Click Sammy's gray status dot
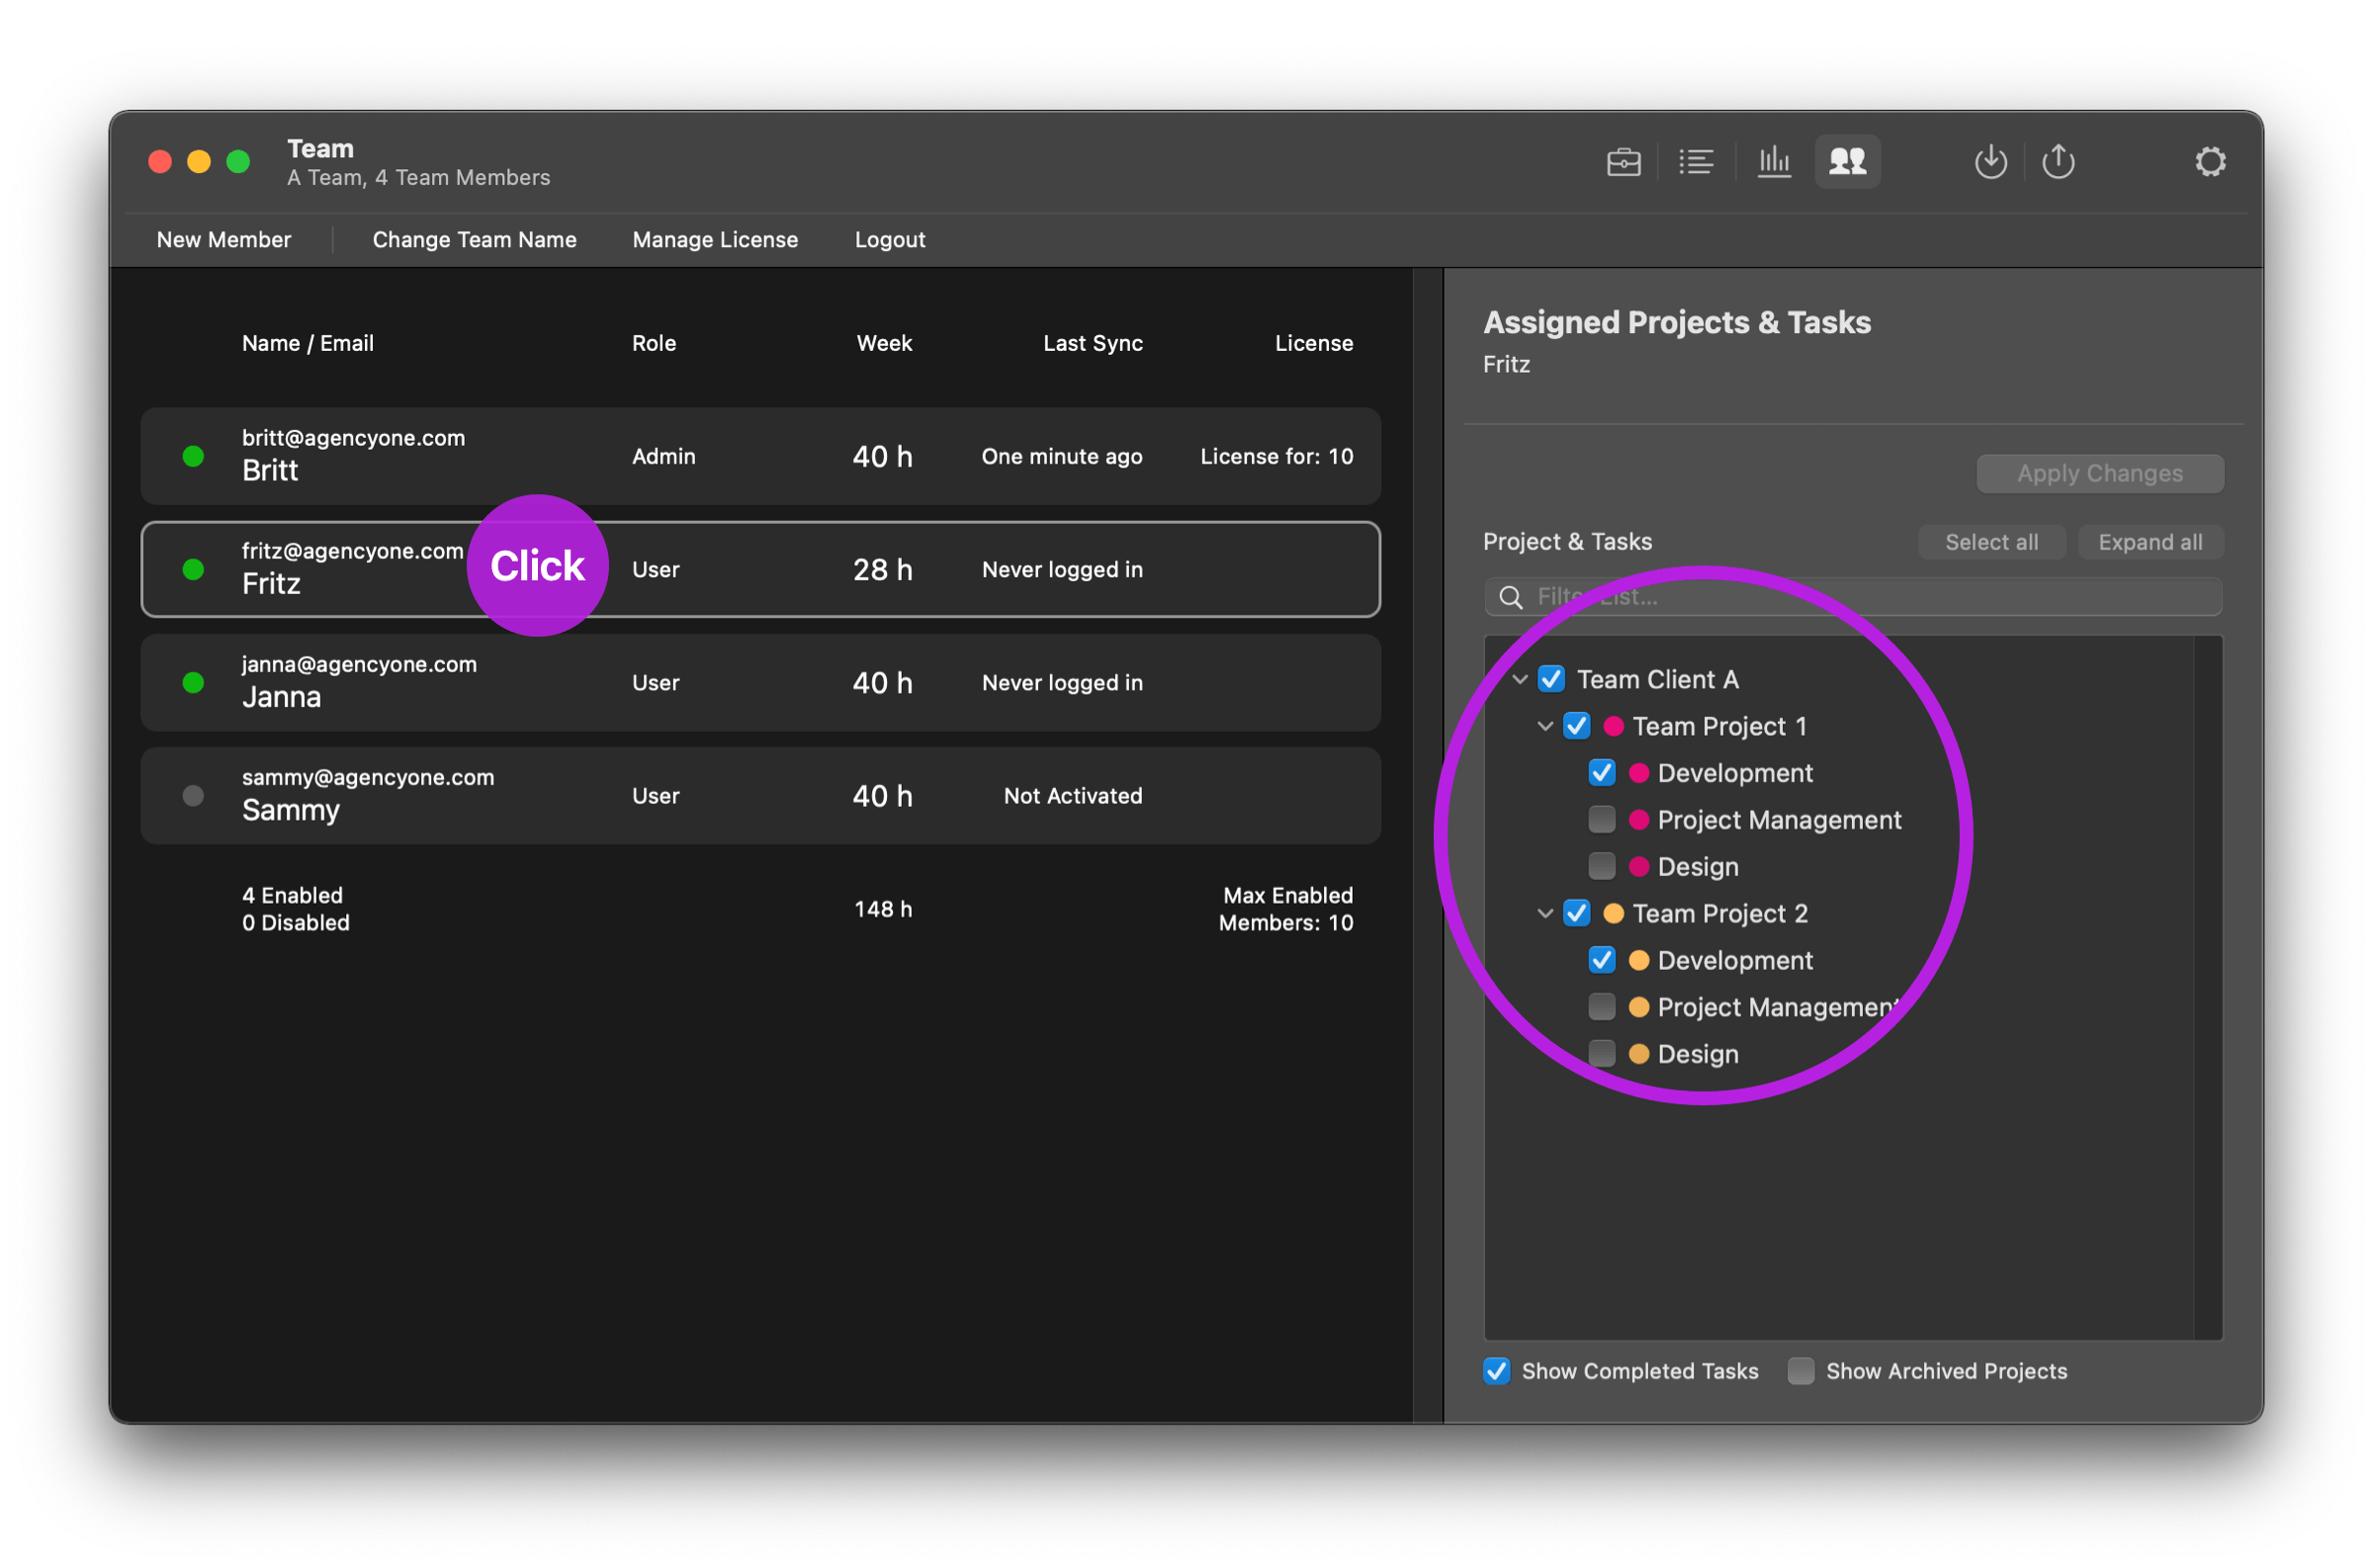2373x1568 pixels. [x=194, y=796]
